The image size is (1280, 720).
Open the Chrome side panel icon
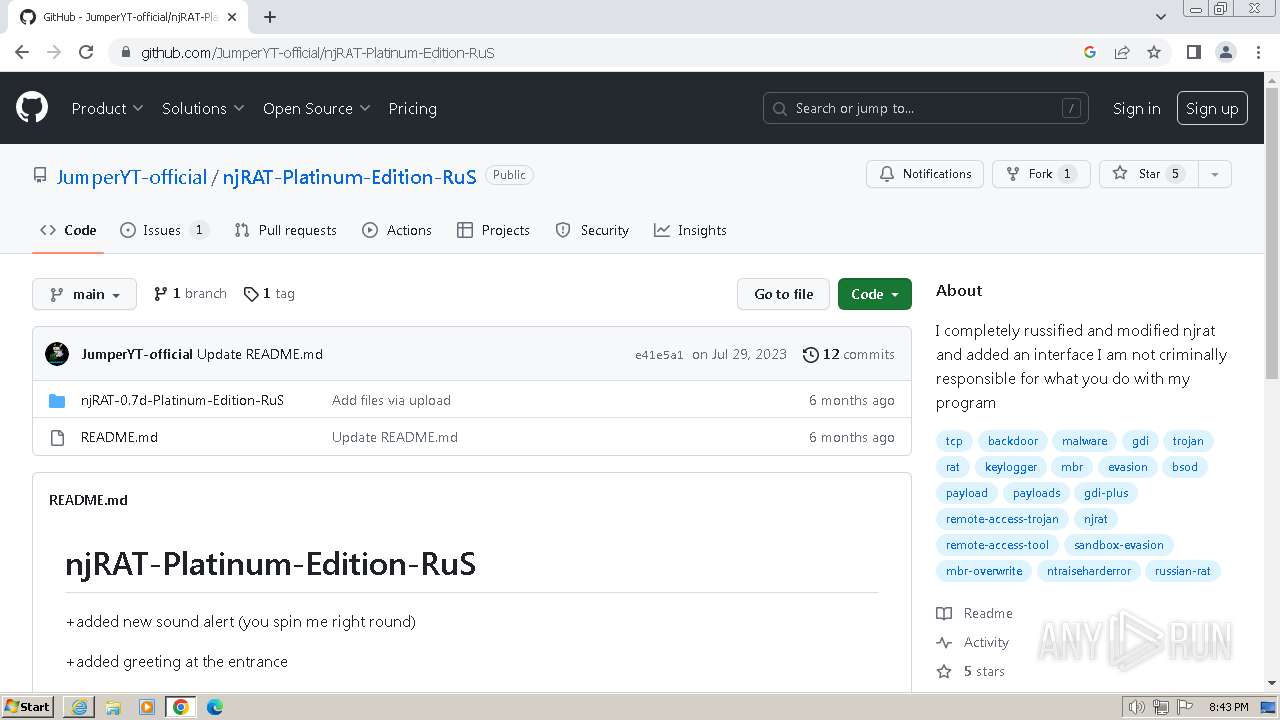pyautogui.click(x=1193, y=52)
